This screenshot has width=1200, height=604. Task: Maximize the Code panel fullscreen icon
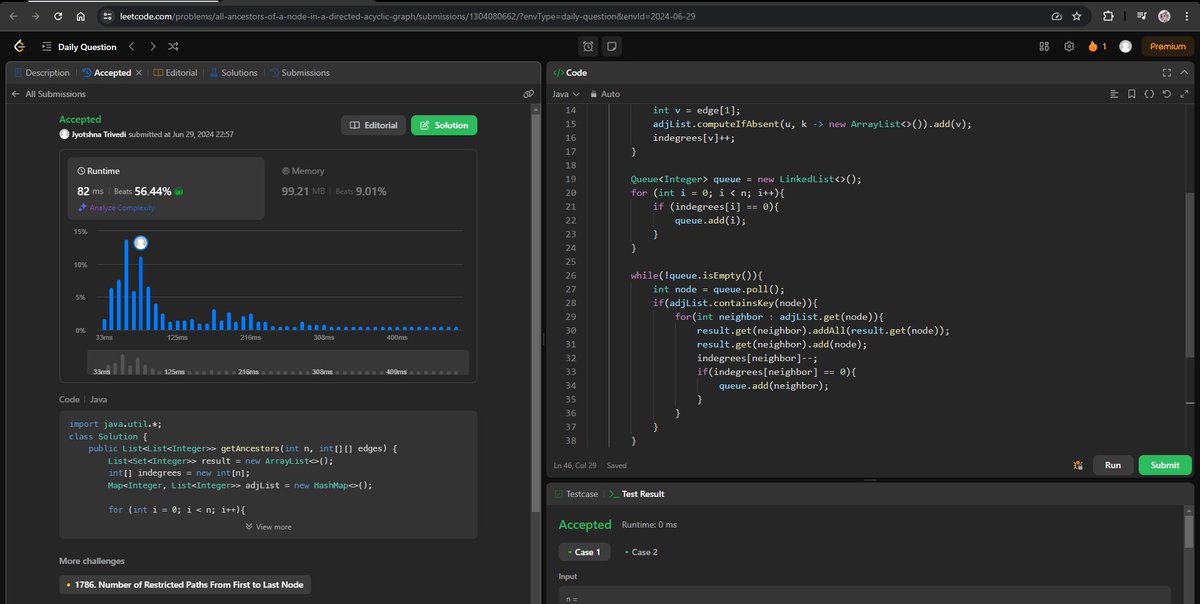(1167, 73)
